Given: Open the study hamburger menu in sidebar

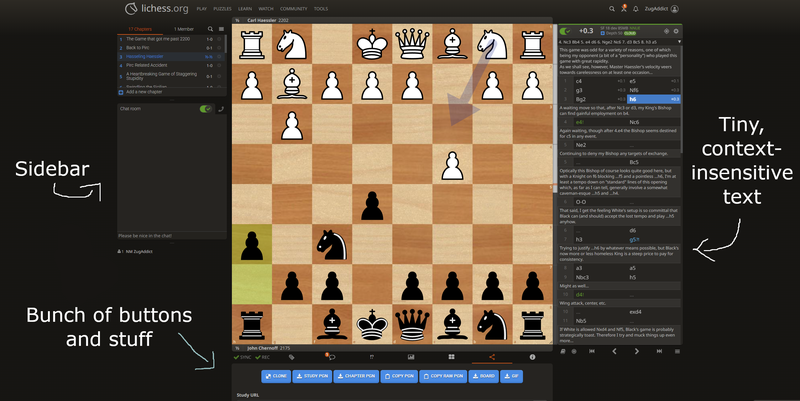Looking at the screenshot, I should point(221,29).
